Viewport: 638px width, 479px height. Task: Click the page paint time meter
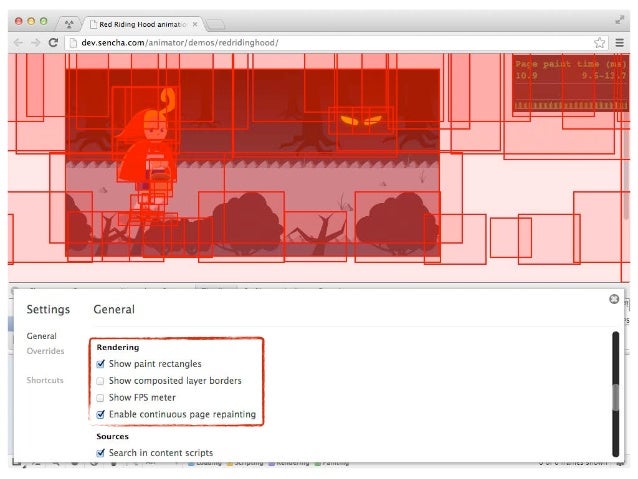coord(570,83)
